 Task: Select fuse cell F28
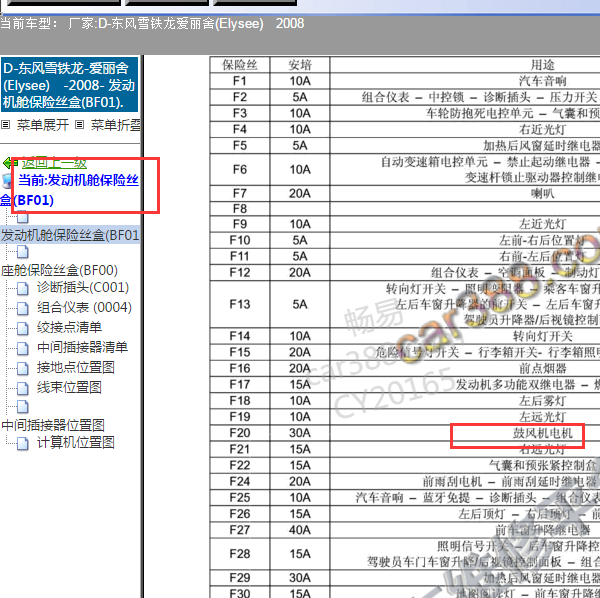tap(240, 554)
